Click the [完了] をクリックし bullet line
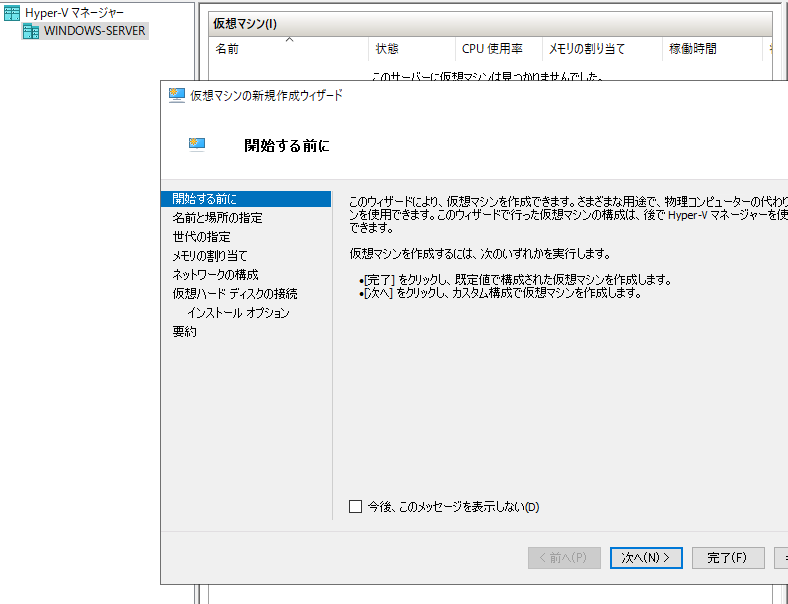The height and width of the screenshot is (604, 788). click(515, 279)
